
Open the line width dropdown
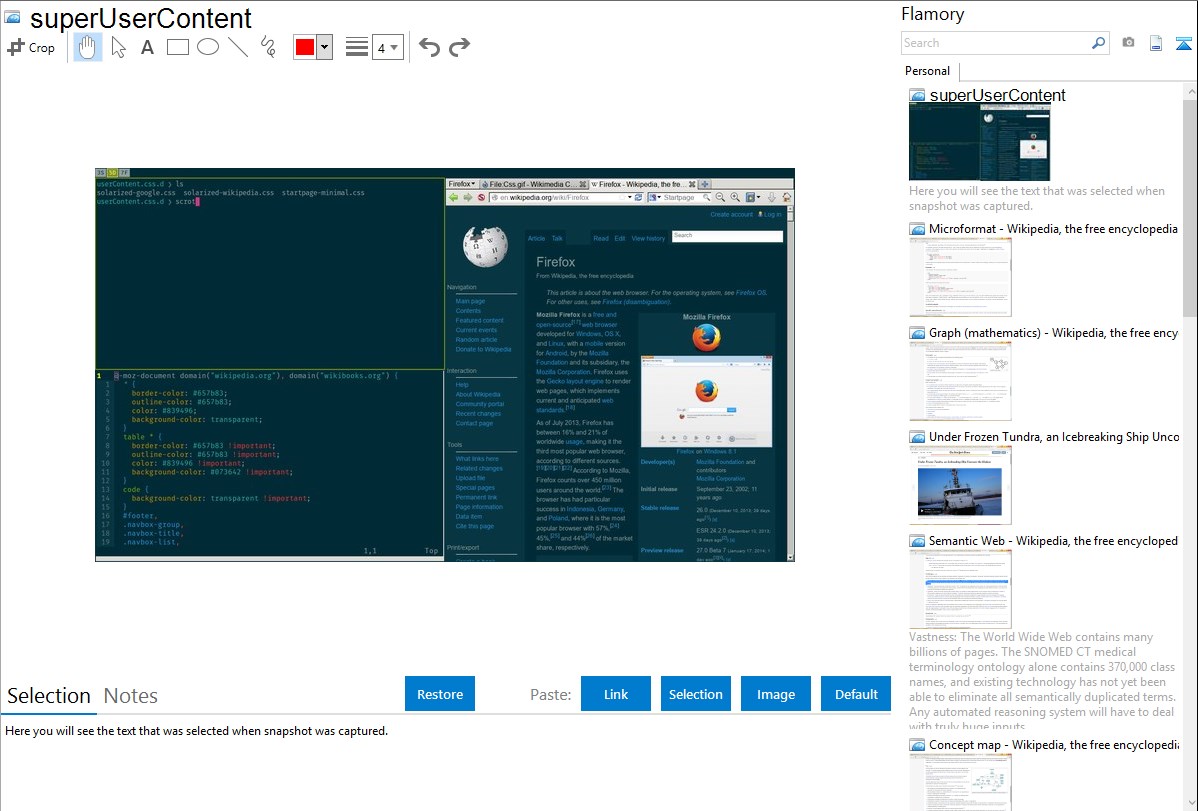(387, 47)
